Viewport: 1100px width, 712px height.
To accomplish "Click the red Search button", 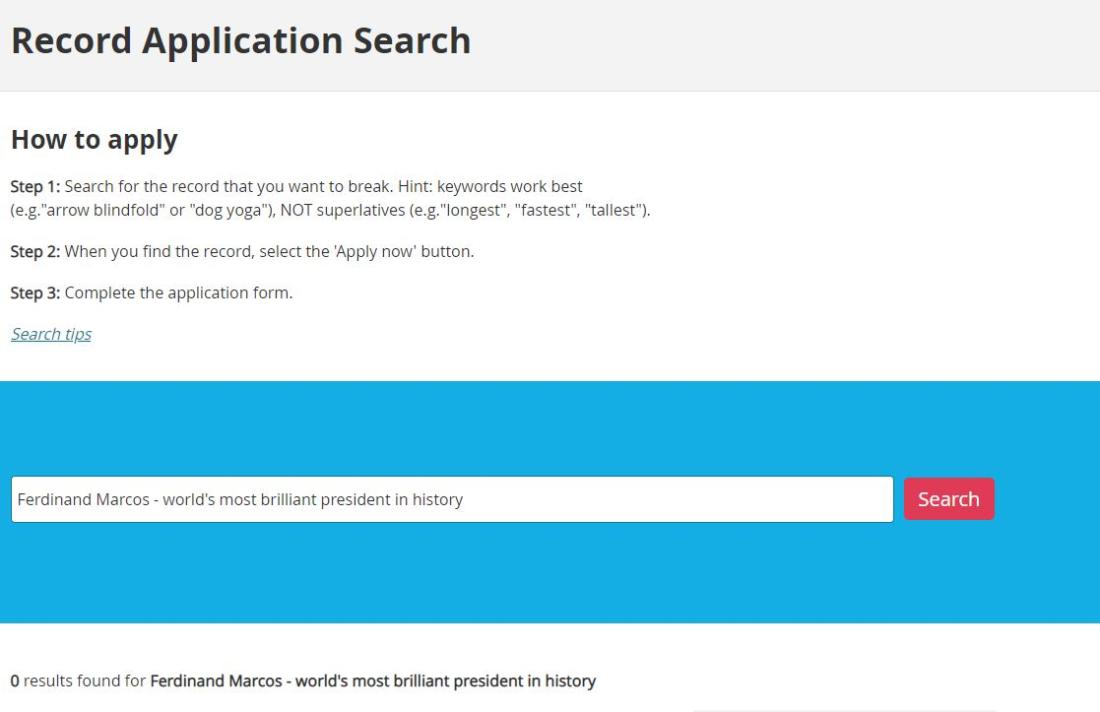I will coord(948,499).
